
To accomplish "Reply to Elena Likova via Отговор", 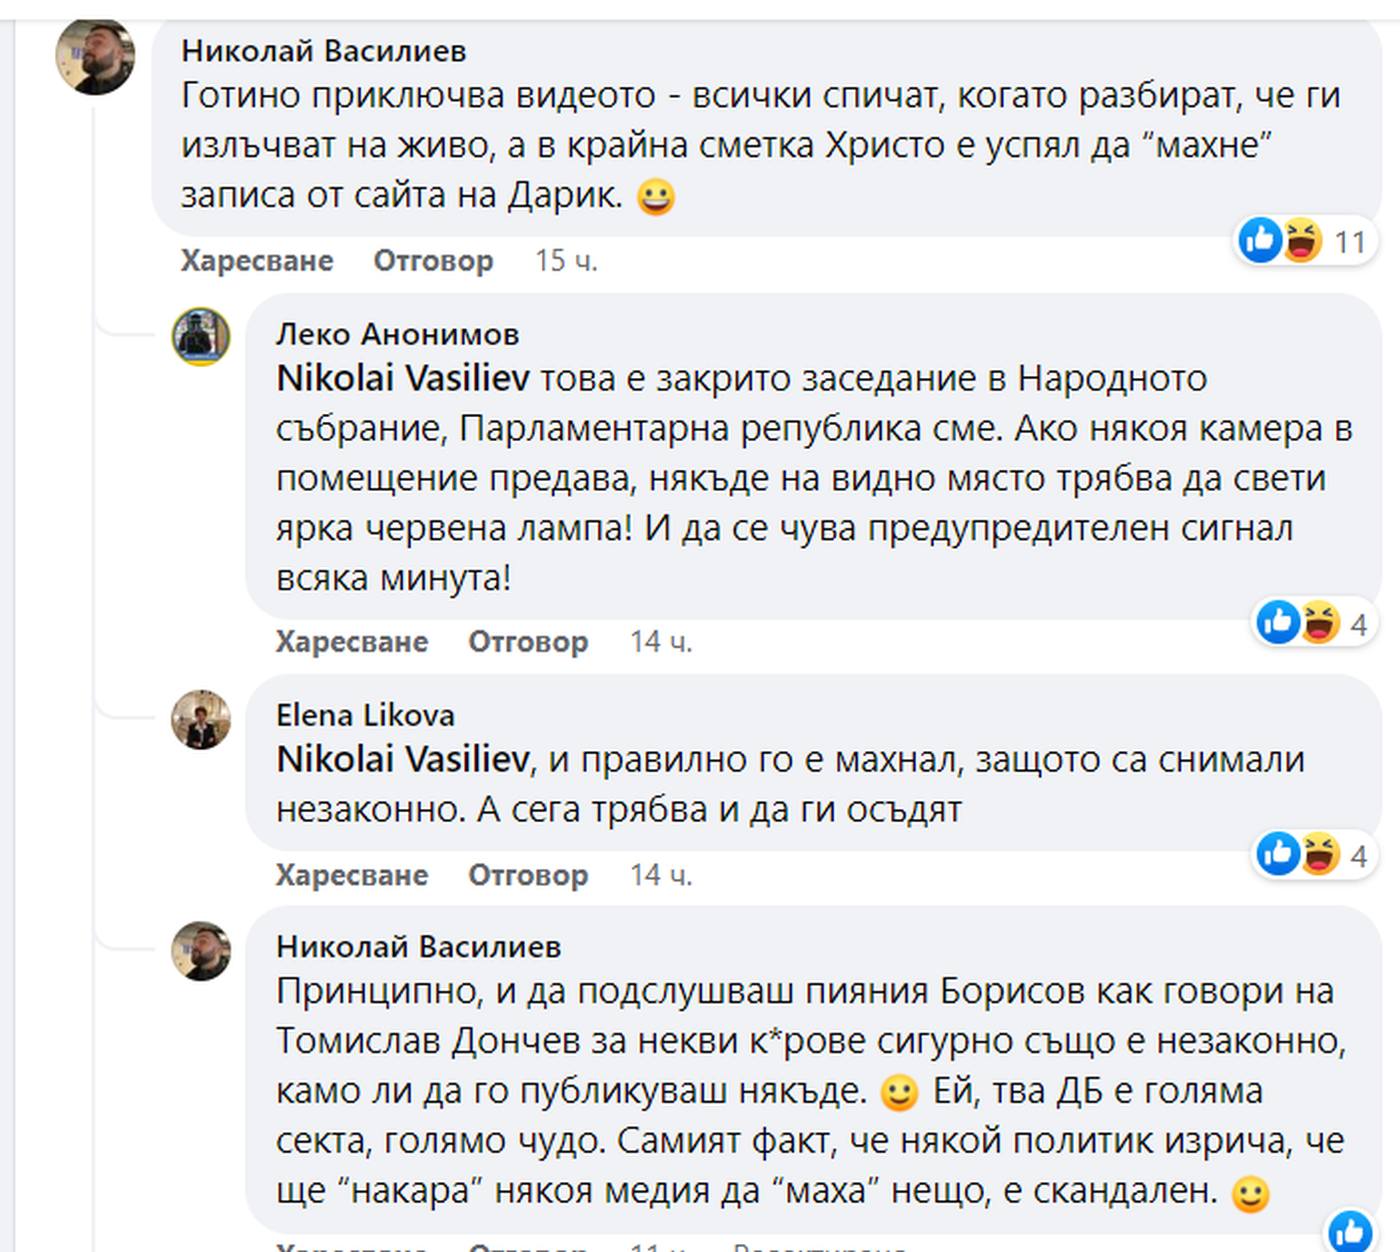I will click(528, 875).
